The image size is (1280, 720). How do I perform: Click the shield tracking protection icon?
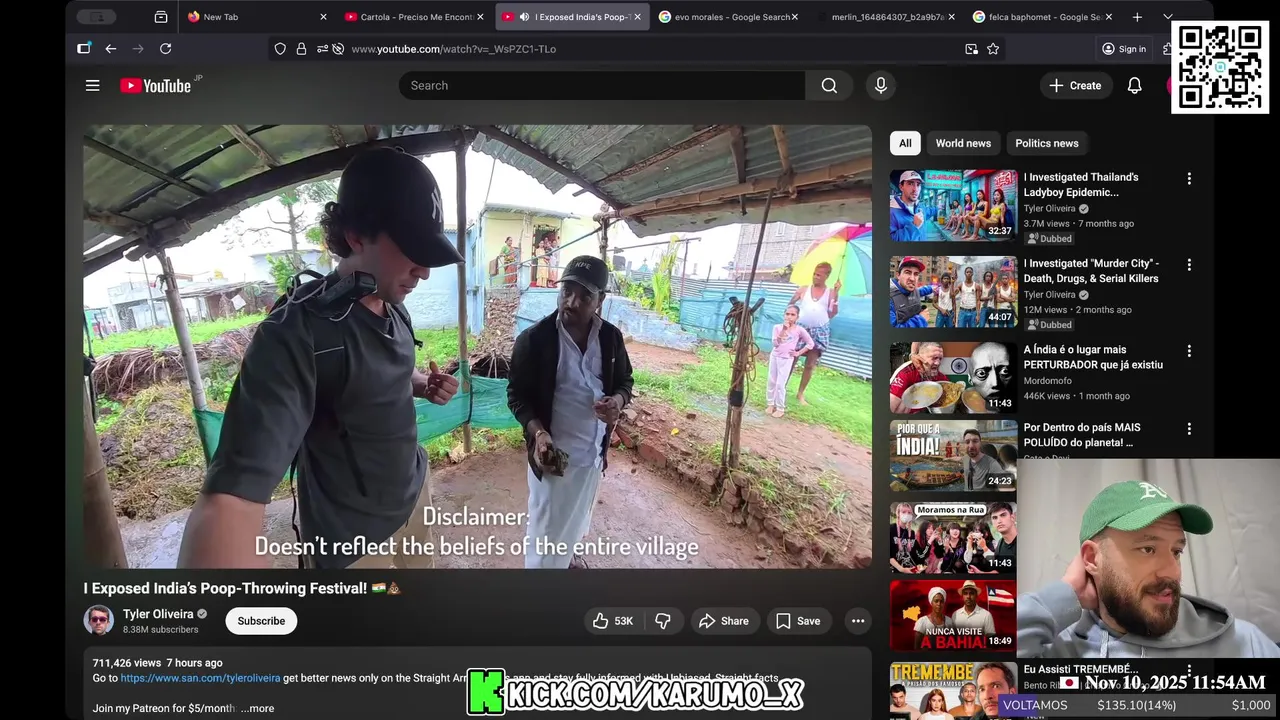pyautogui.click(x=280, y=49)
